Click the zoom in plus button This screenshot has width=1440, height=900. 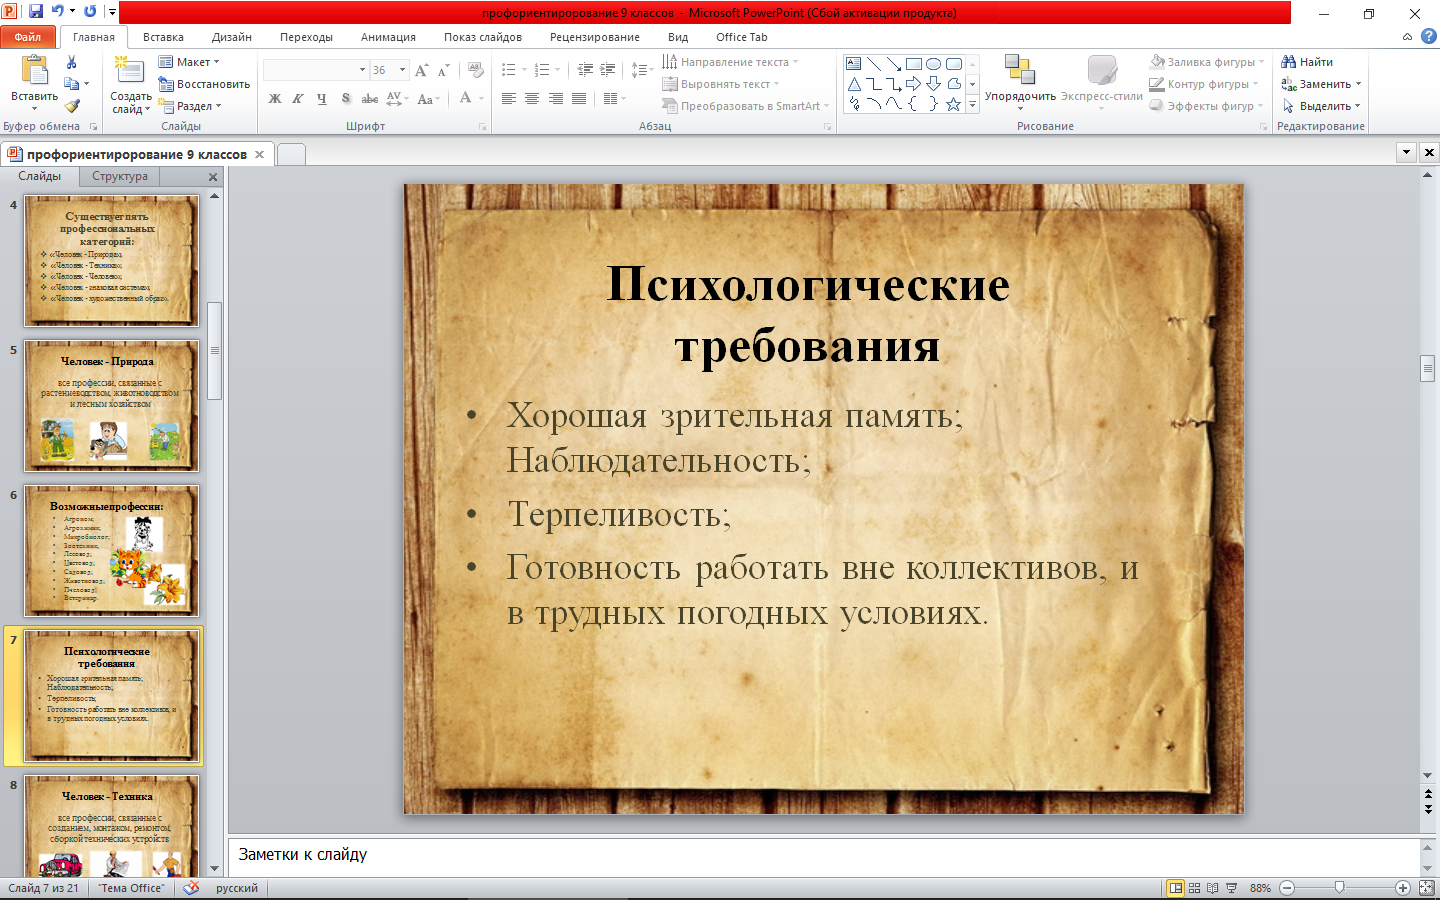[1403, 888]
